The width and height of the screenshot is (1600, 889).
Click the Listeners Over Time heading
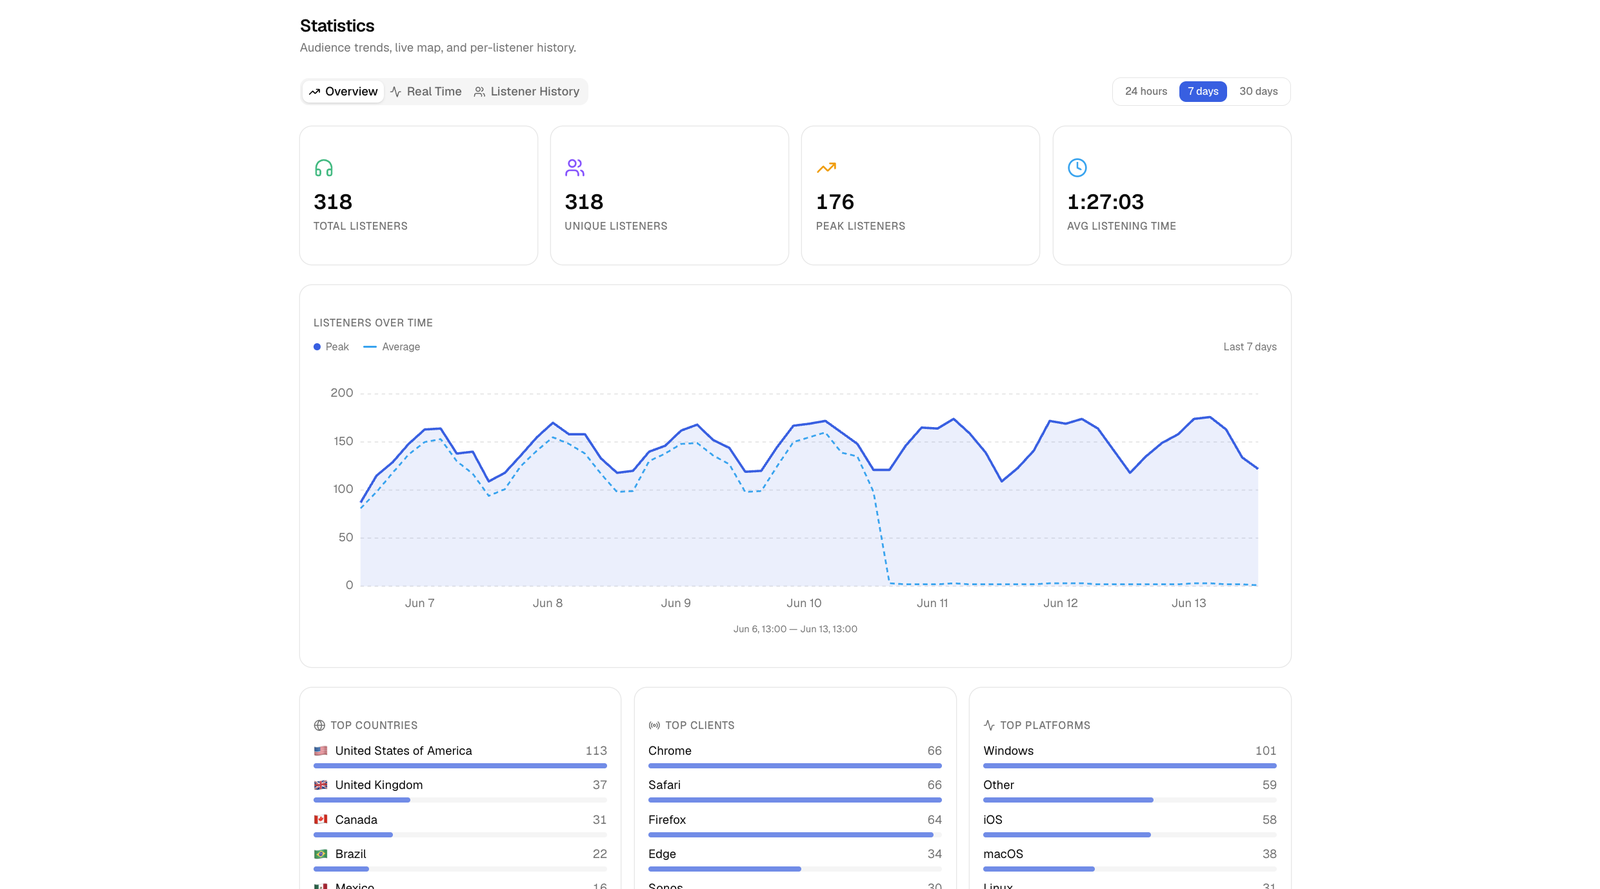(373, 323)
